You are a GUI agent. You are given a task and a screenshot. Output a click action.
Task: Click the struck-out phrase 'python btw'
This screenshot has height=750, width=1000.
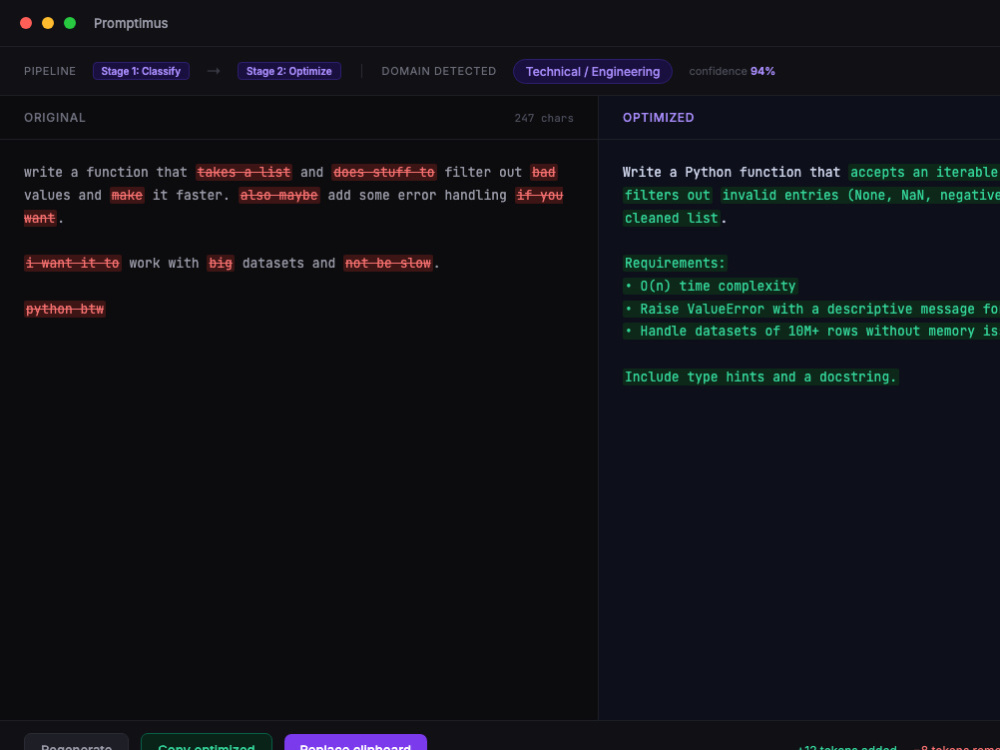point(65,309)
